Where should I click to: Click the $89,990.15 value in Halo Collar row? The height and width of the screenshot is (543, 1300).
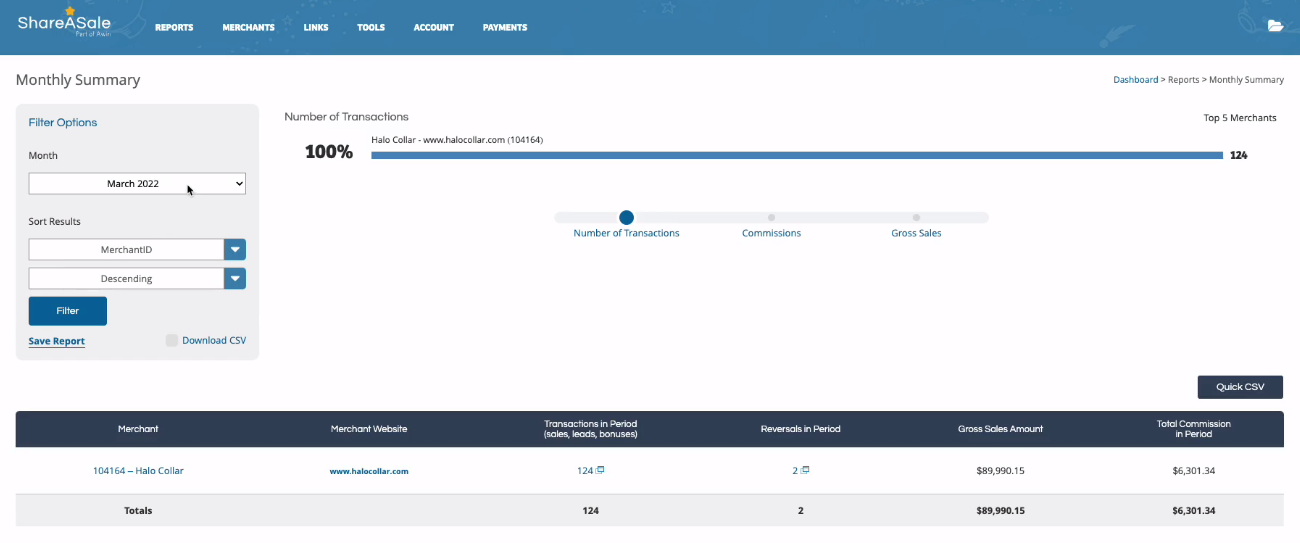click(1000, 471)
